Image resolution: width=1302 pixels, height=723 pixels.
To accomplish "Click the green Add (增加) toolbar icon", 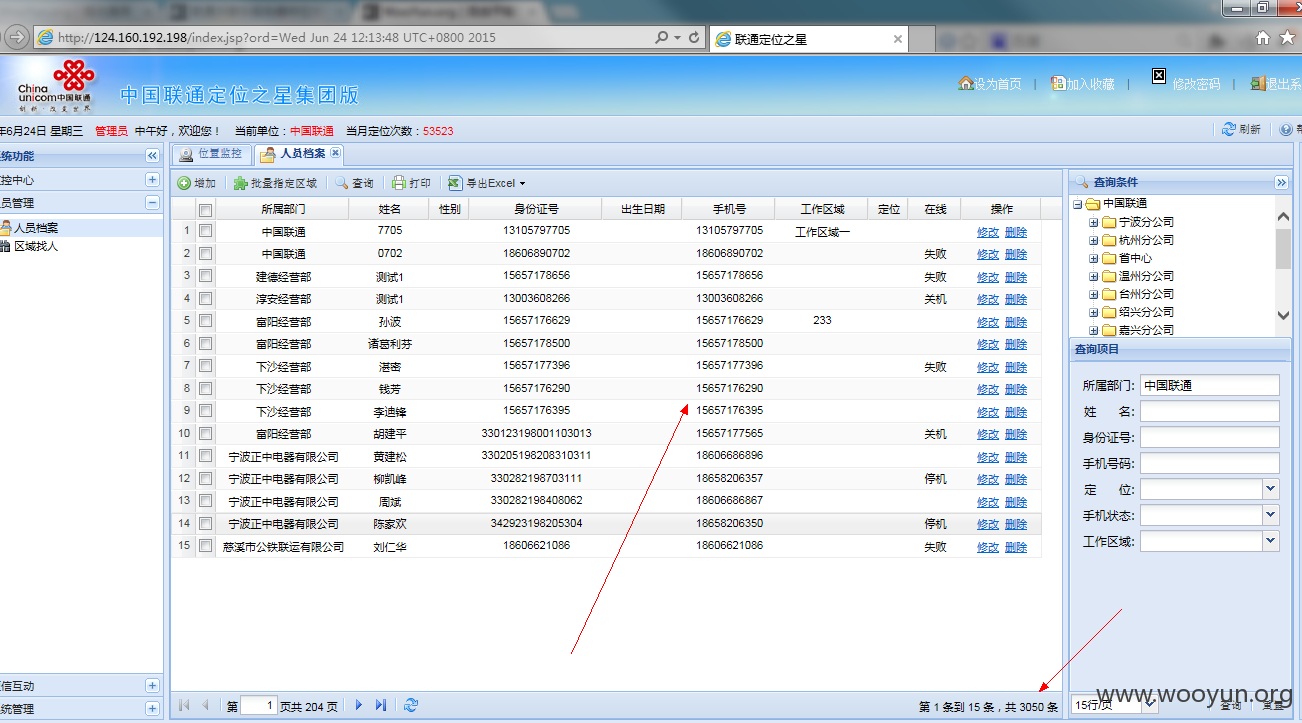I will 184,184.
